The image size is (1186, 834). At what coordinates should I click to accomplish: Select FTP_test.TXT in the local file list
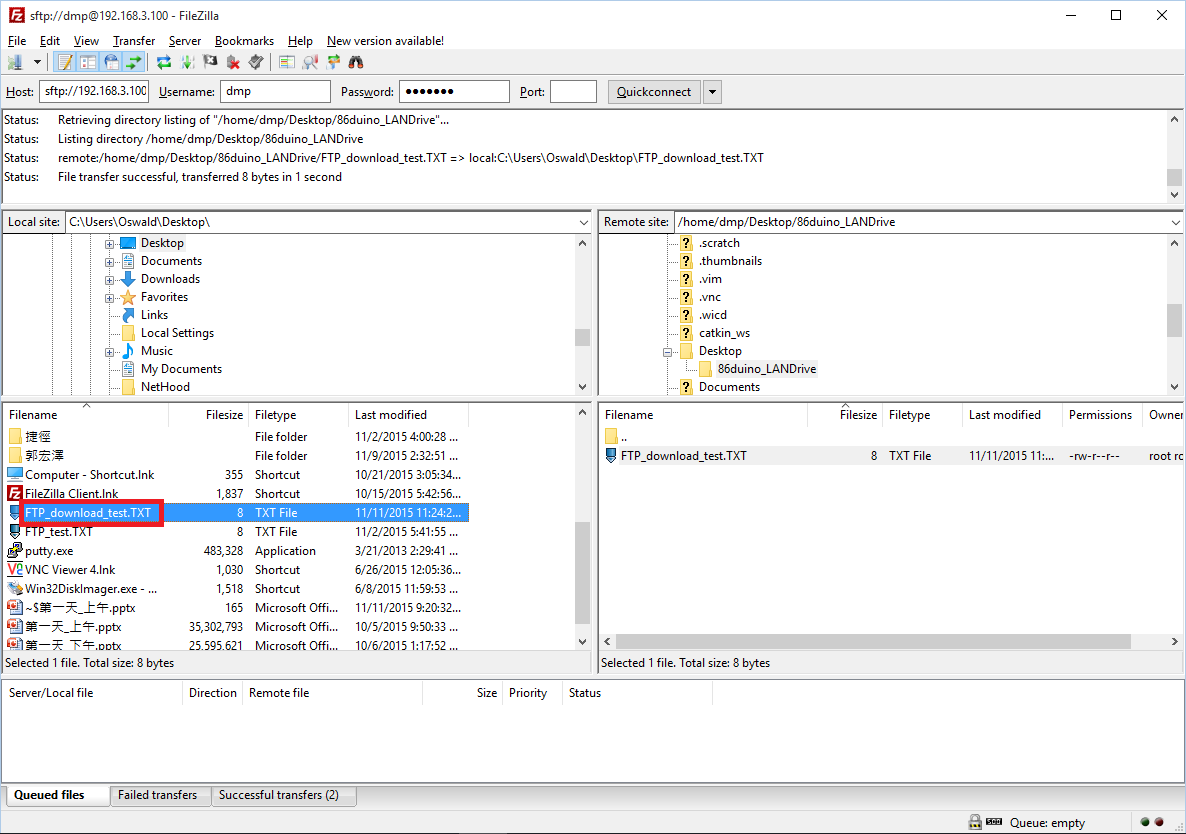237,532
